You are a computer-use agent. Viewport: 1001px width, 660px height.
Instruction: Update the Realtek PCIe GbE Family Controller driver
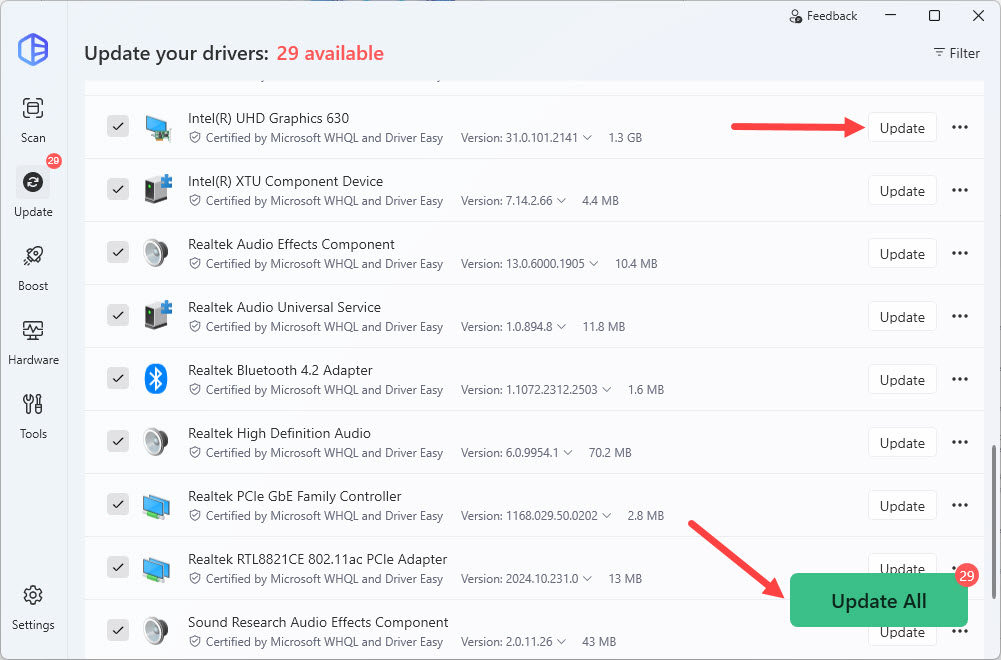point(902,506)
